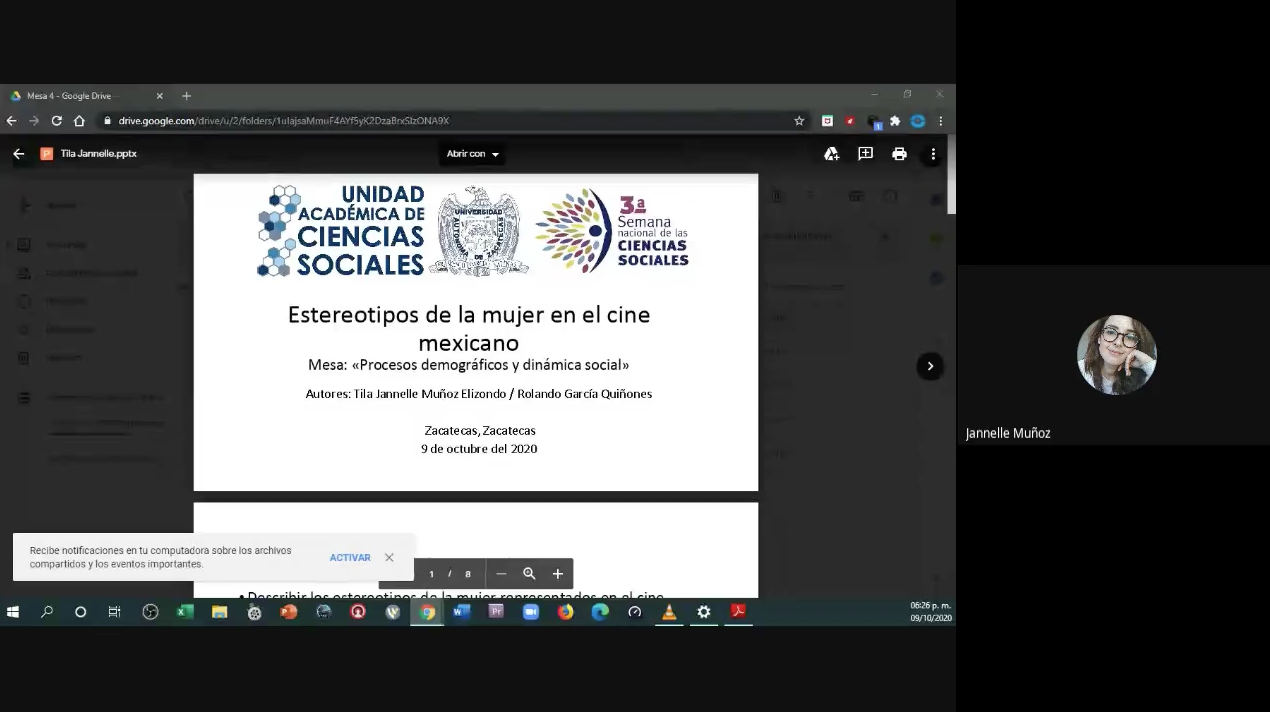Open more actions menu in viewer

pyautogui.click(x=933, y=154)
